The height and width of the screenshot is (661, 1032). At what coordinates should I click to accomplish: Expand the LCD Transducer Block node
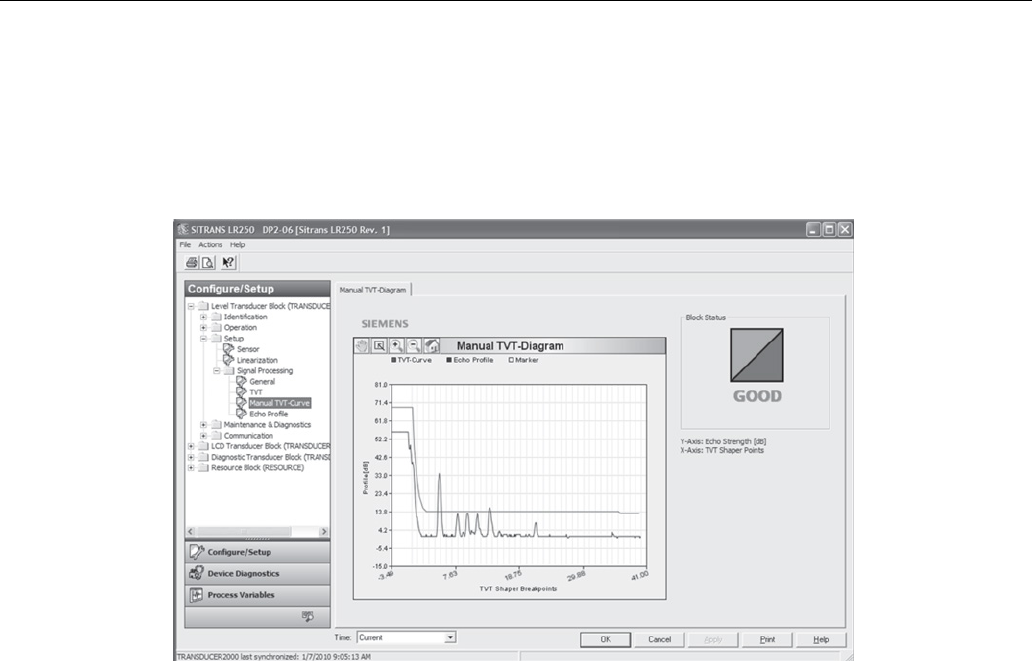pyautogui.click(x=191, y=446)
